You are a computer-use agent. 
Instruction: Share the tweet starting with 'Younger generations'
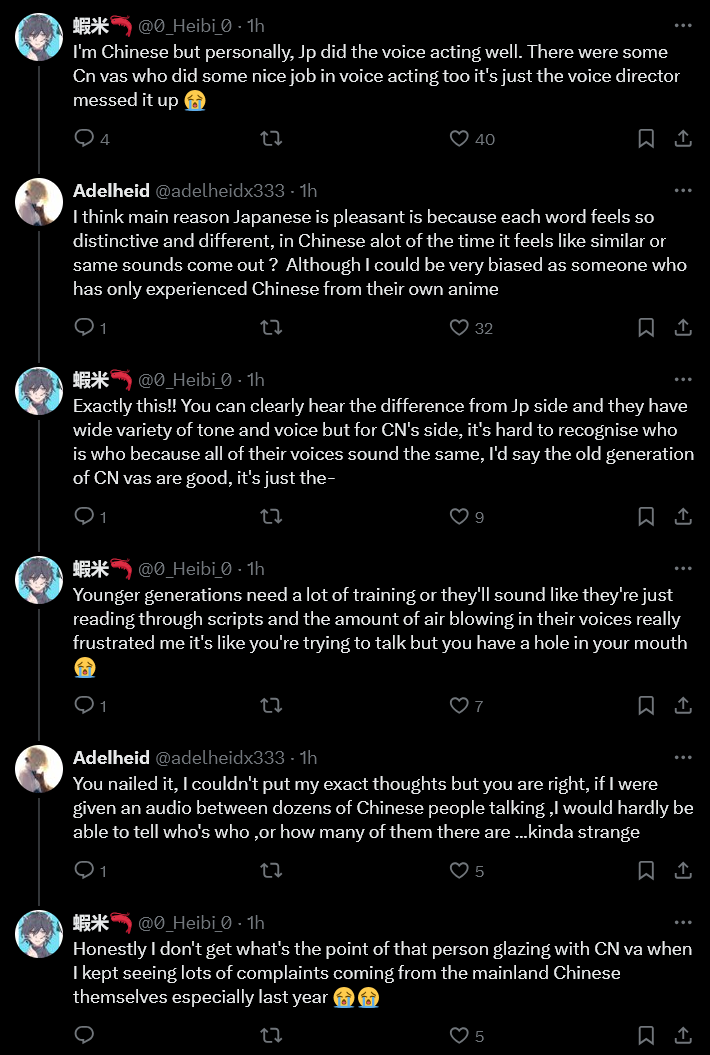click(683, 706)
